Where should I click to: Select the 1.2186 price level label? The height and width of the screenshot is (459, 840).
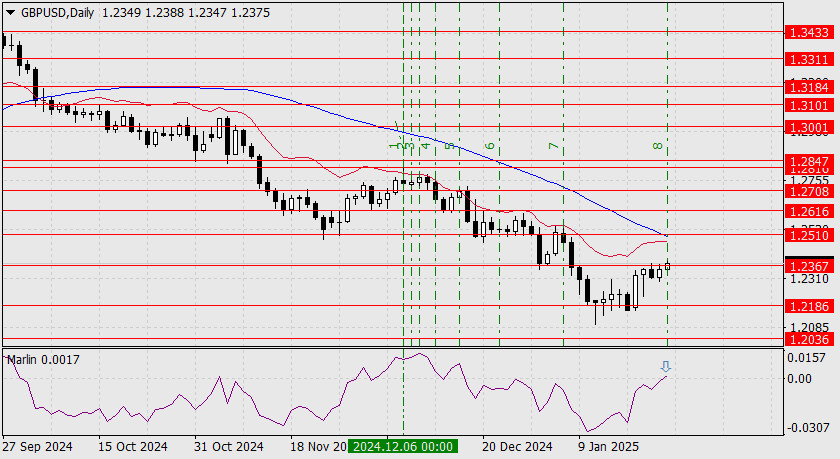[x=809, y=306]
